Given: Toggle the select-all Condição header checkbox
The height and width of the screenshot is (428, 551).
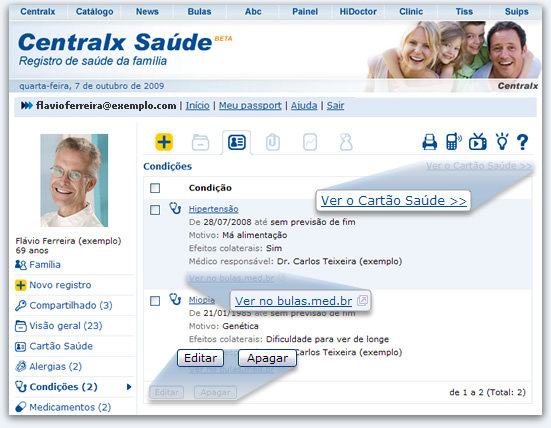Looking at the screenshot, I should [x=155, y=188].
